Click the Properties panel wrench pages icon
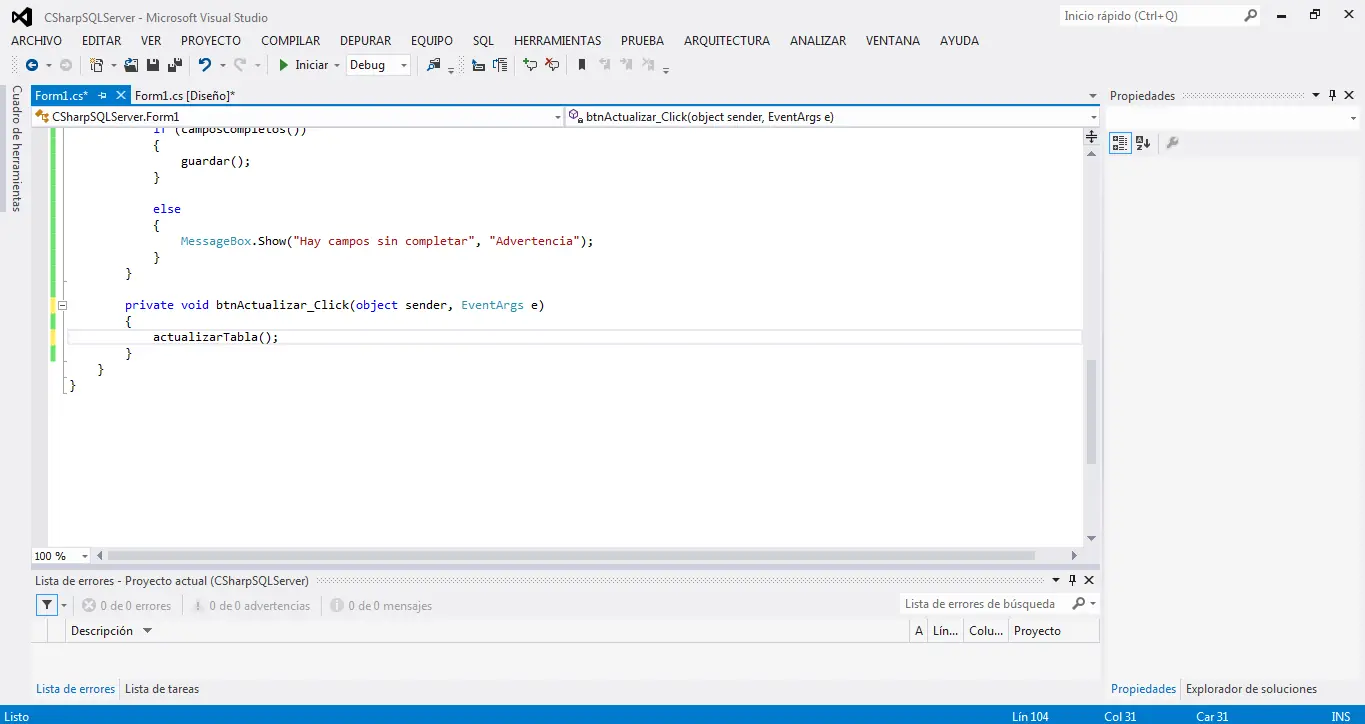1365x724 pixels. tap(1173, 143)
